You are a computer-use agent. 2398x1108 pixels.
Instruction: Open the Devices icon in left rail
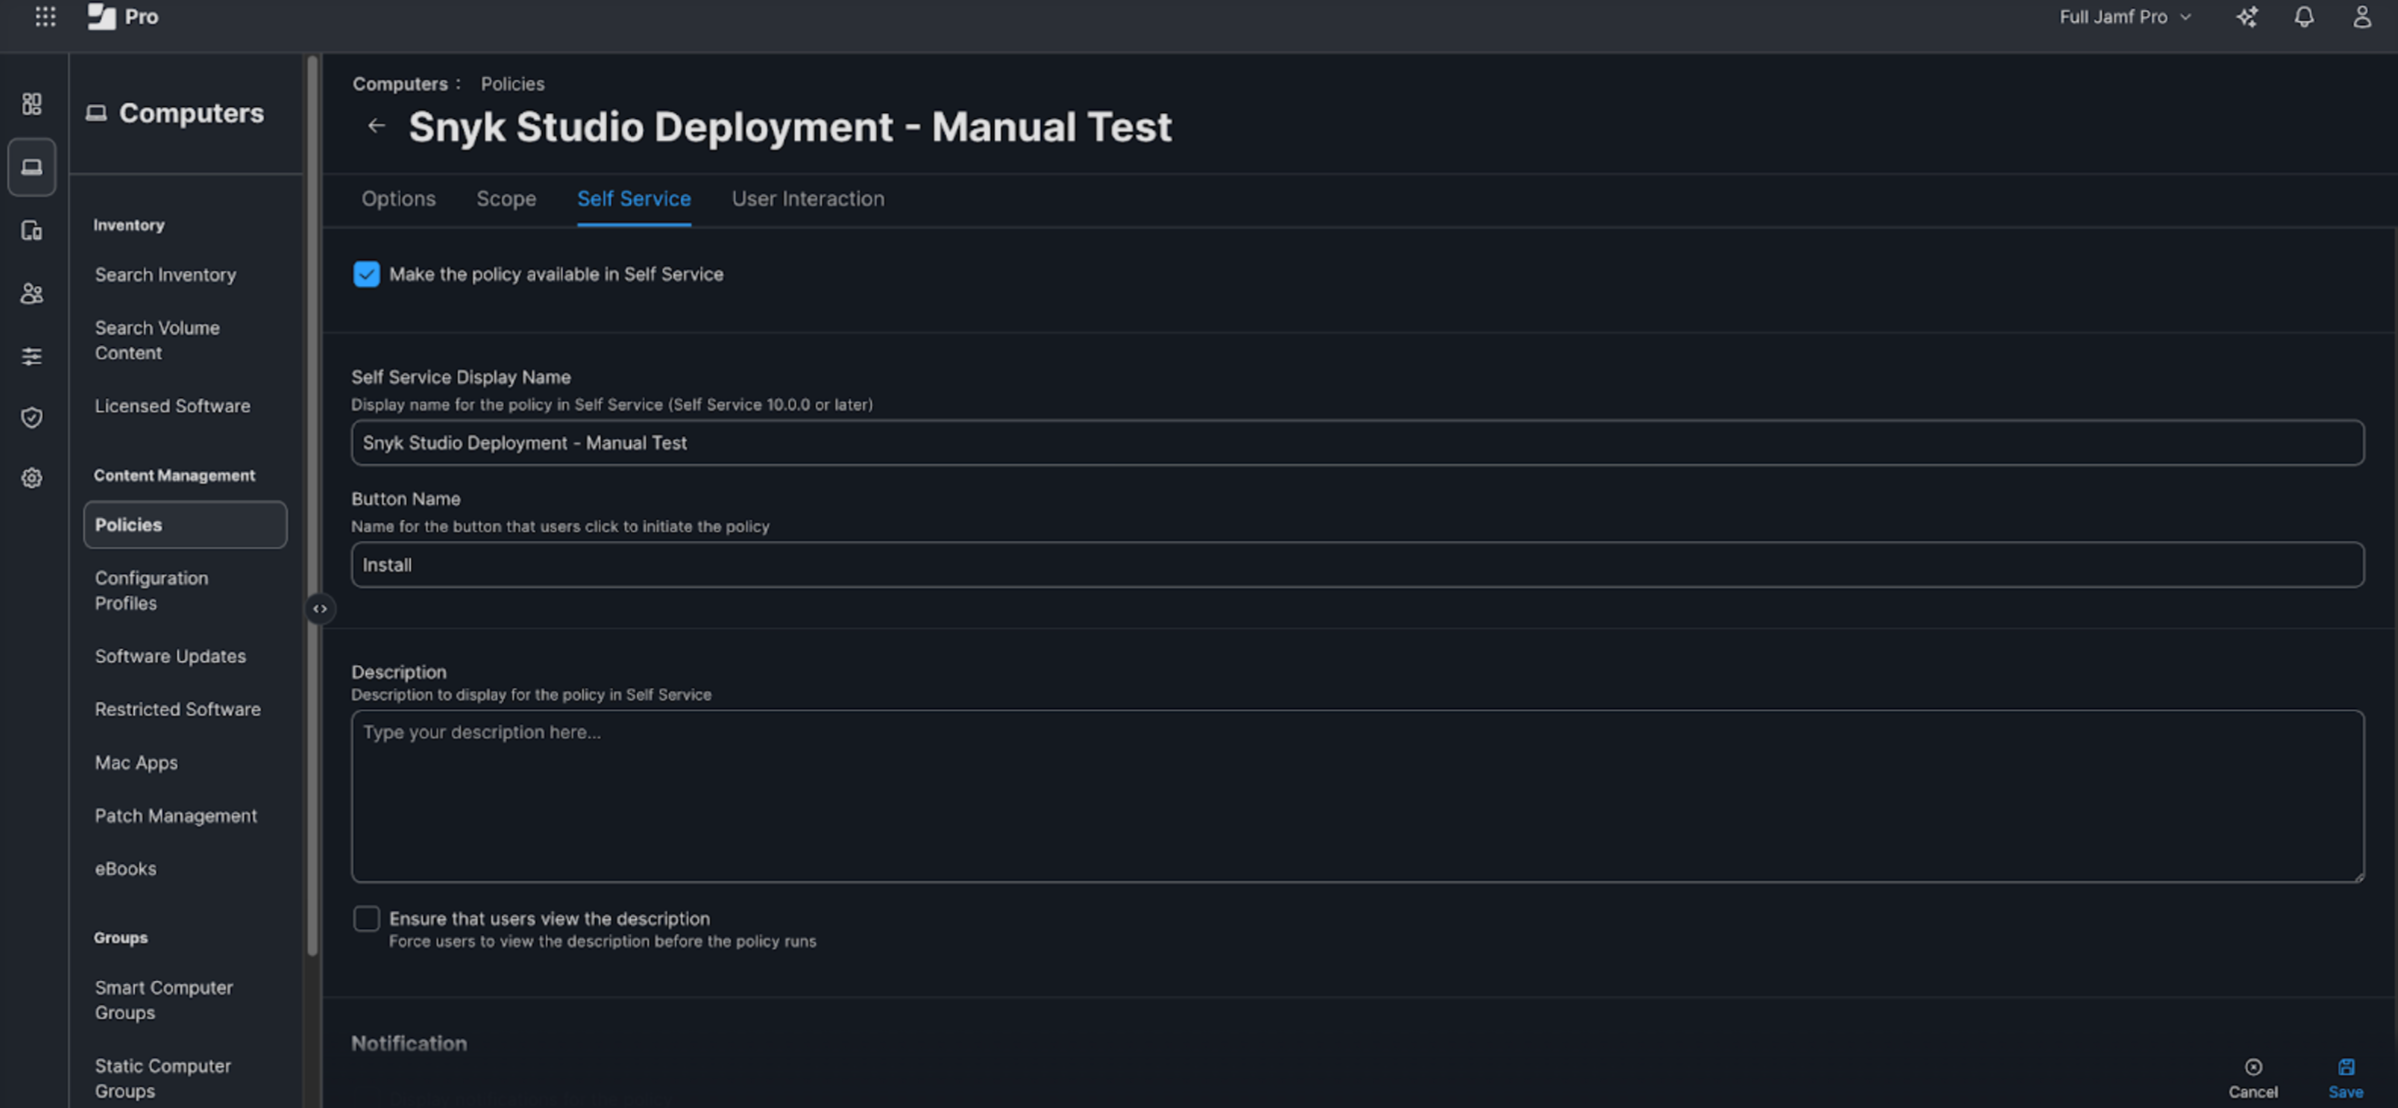point(32,231)
